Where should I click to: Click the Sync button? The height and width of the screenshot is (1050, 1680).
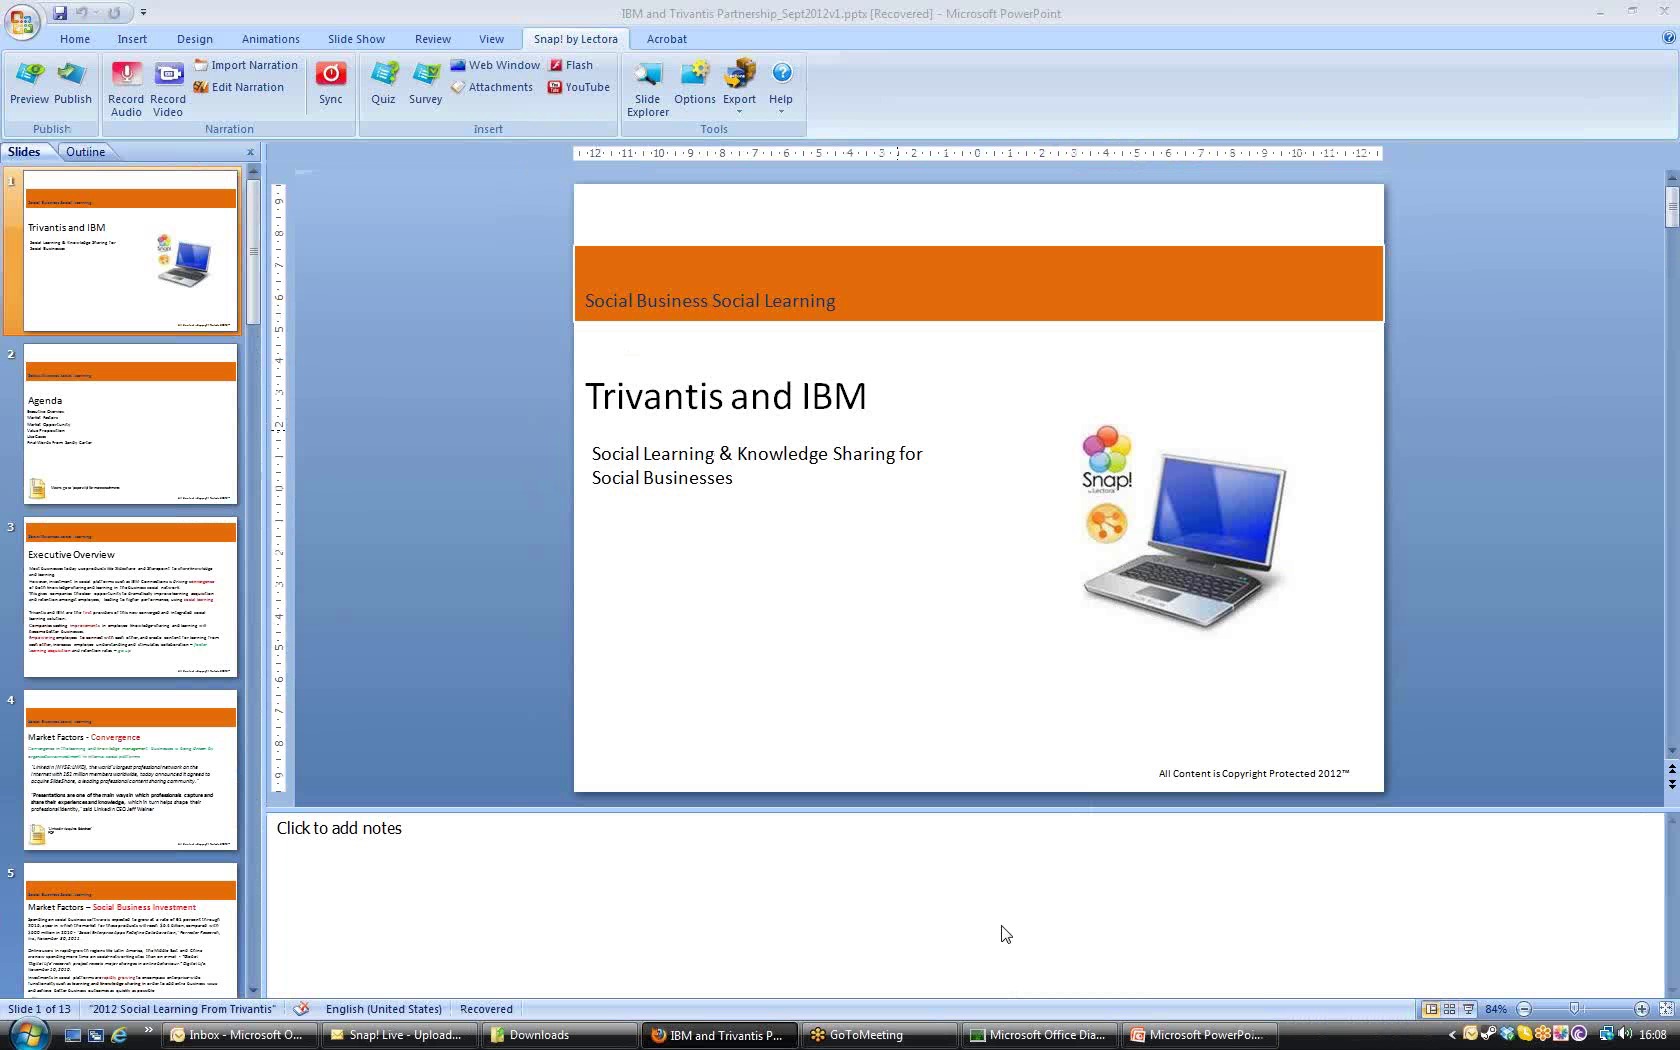click(x=331, y=82)
